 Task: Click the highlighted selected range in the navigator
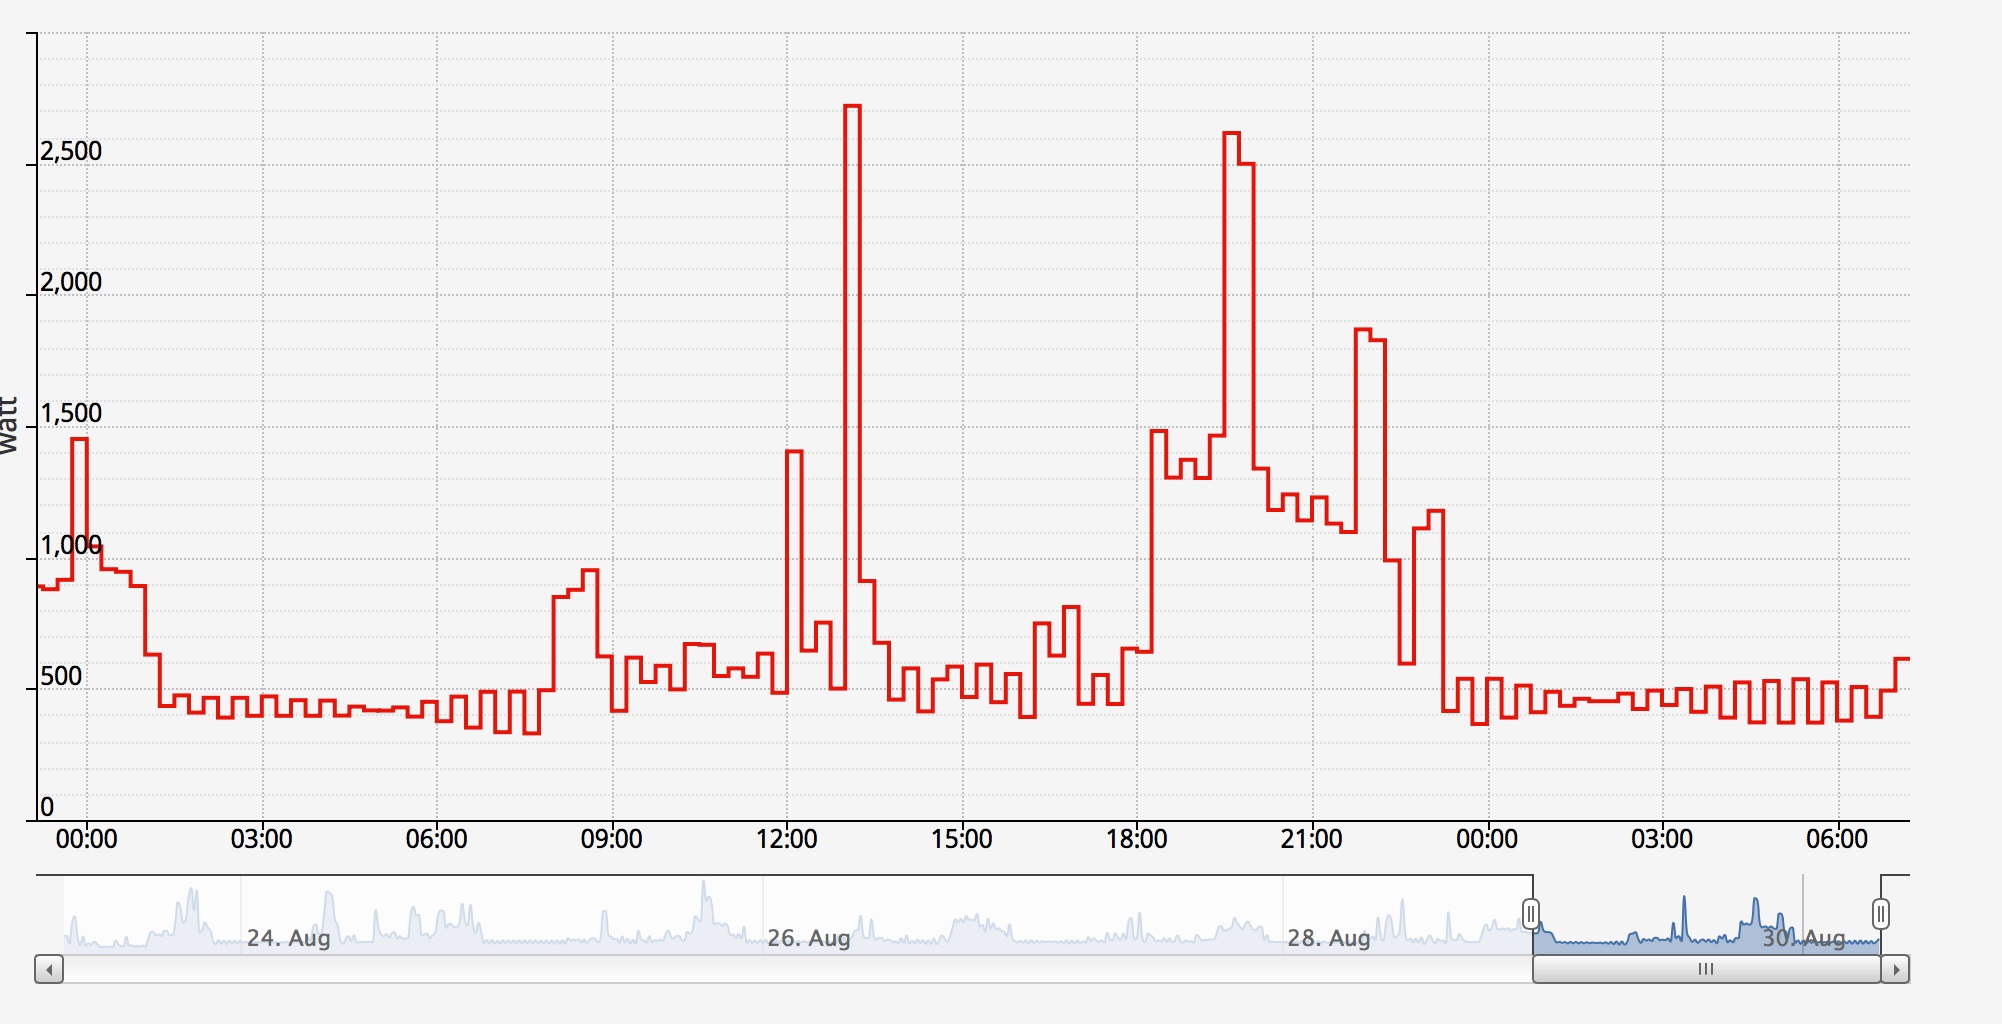(x=1706, y=915)
